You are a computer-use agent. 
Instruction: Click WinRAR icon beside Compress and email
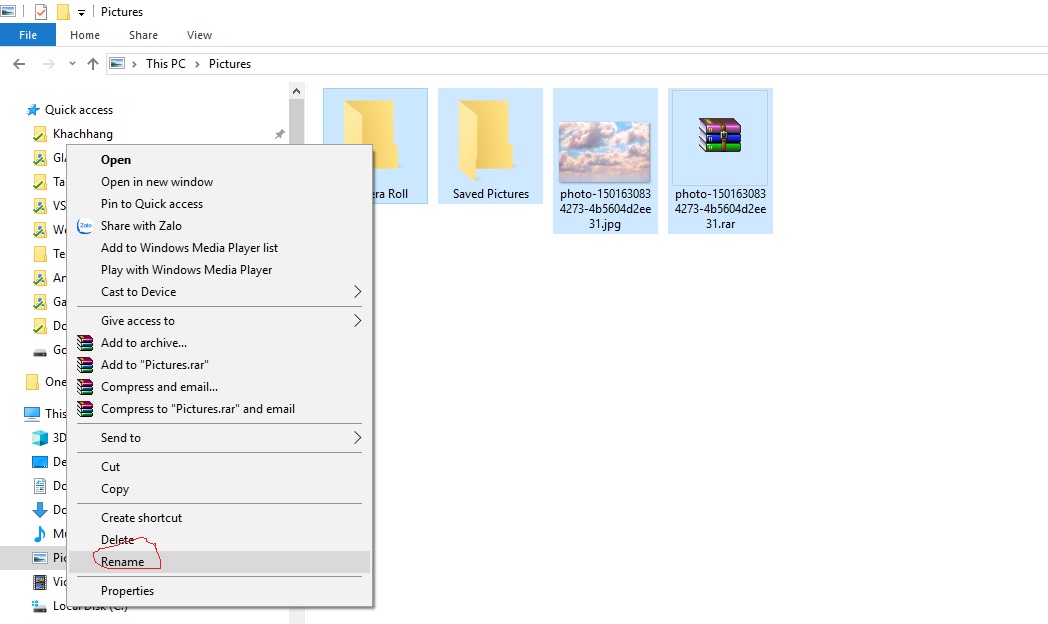coord(85,387)
